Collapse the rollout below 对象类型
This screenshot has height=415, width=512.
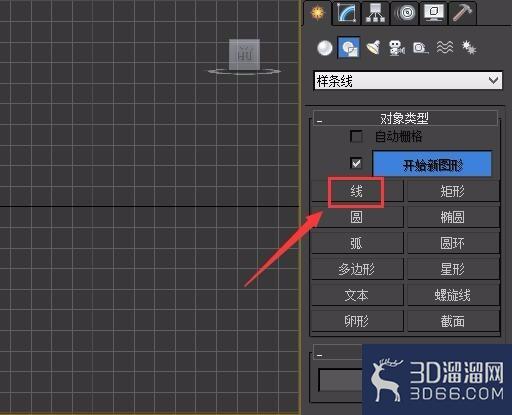click(x=337, y=353)
